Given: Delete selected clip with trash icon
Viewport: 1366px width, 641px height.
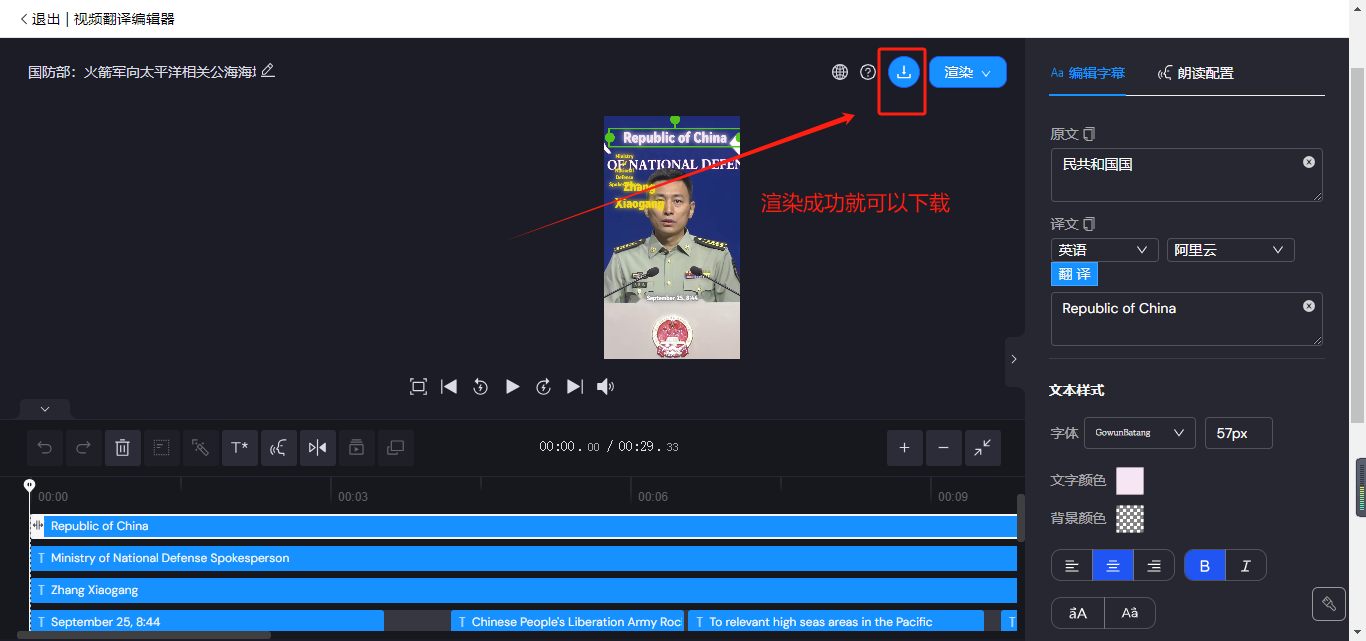Looking at the screenshot, I should coord(123,448).
